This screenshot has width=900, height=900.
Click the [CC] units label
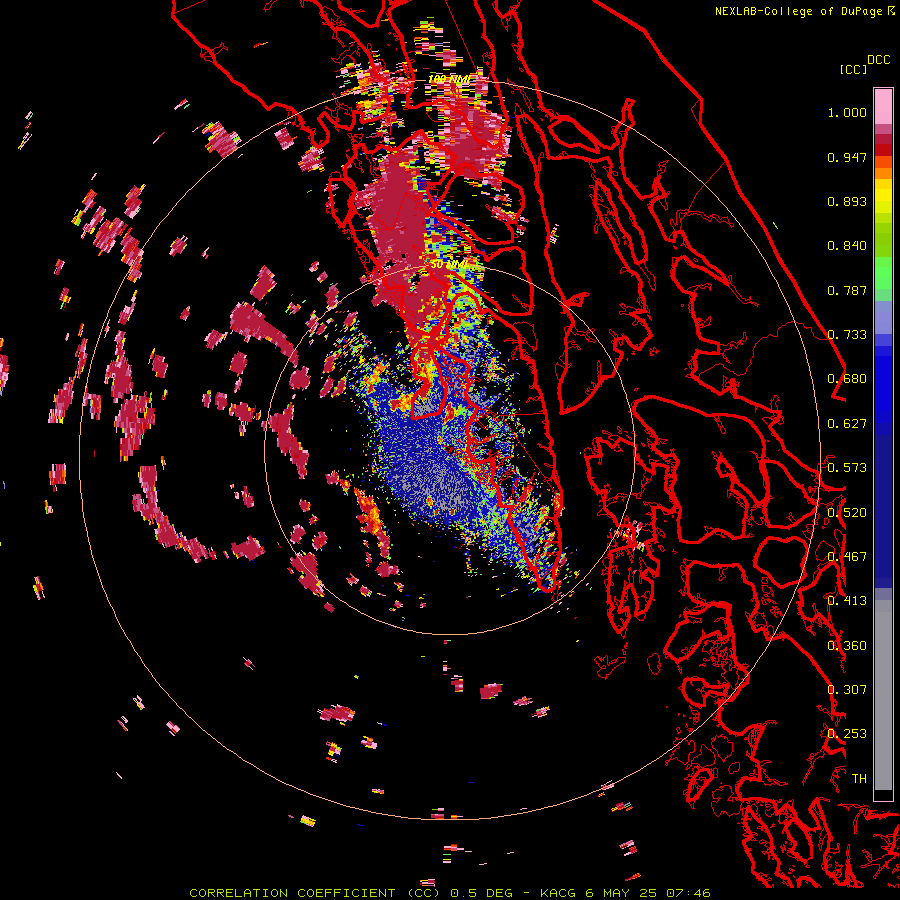(x=853, y=69)
